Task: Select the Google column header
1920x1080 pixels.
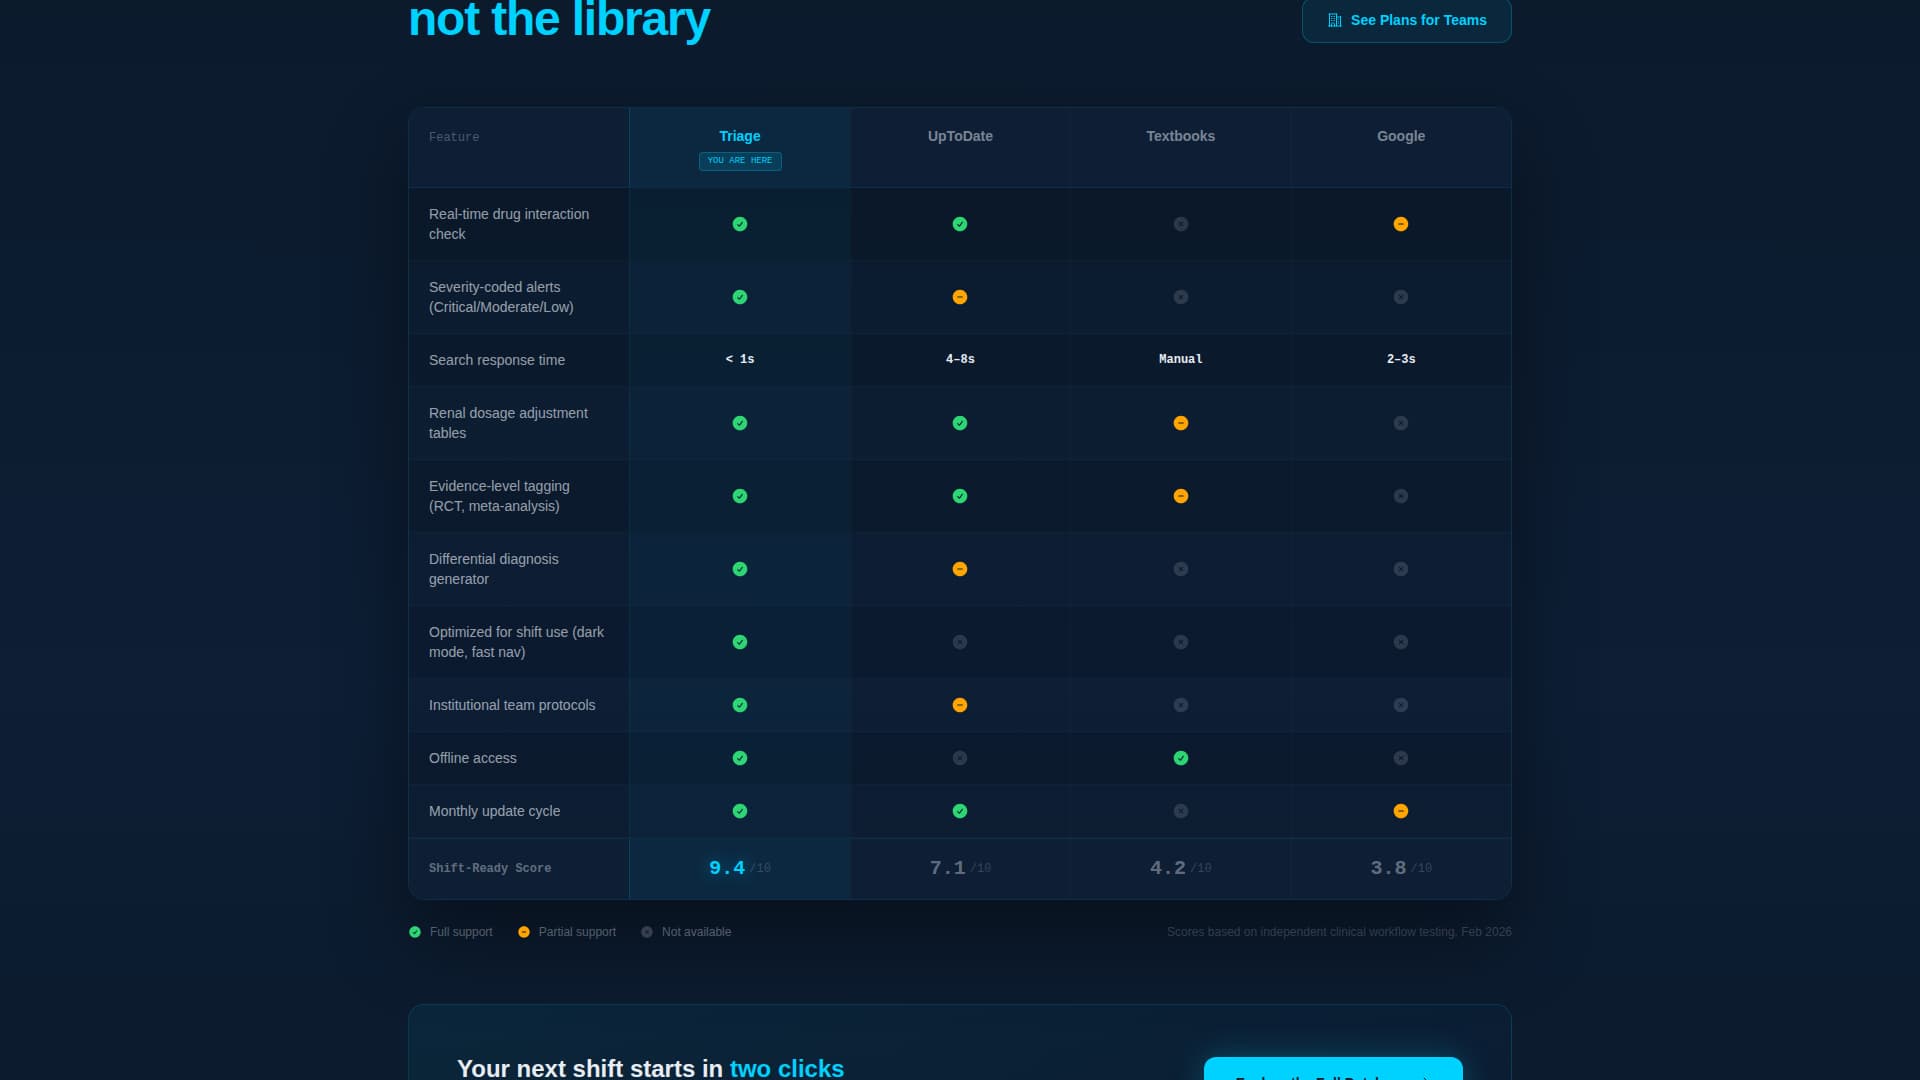Action: tap(1401, 136)
